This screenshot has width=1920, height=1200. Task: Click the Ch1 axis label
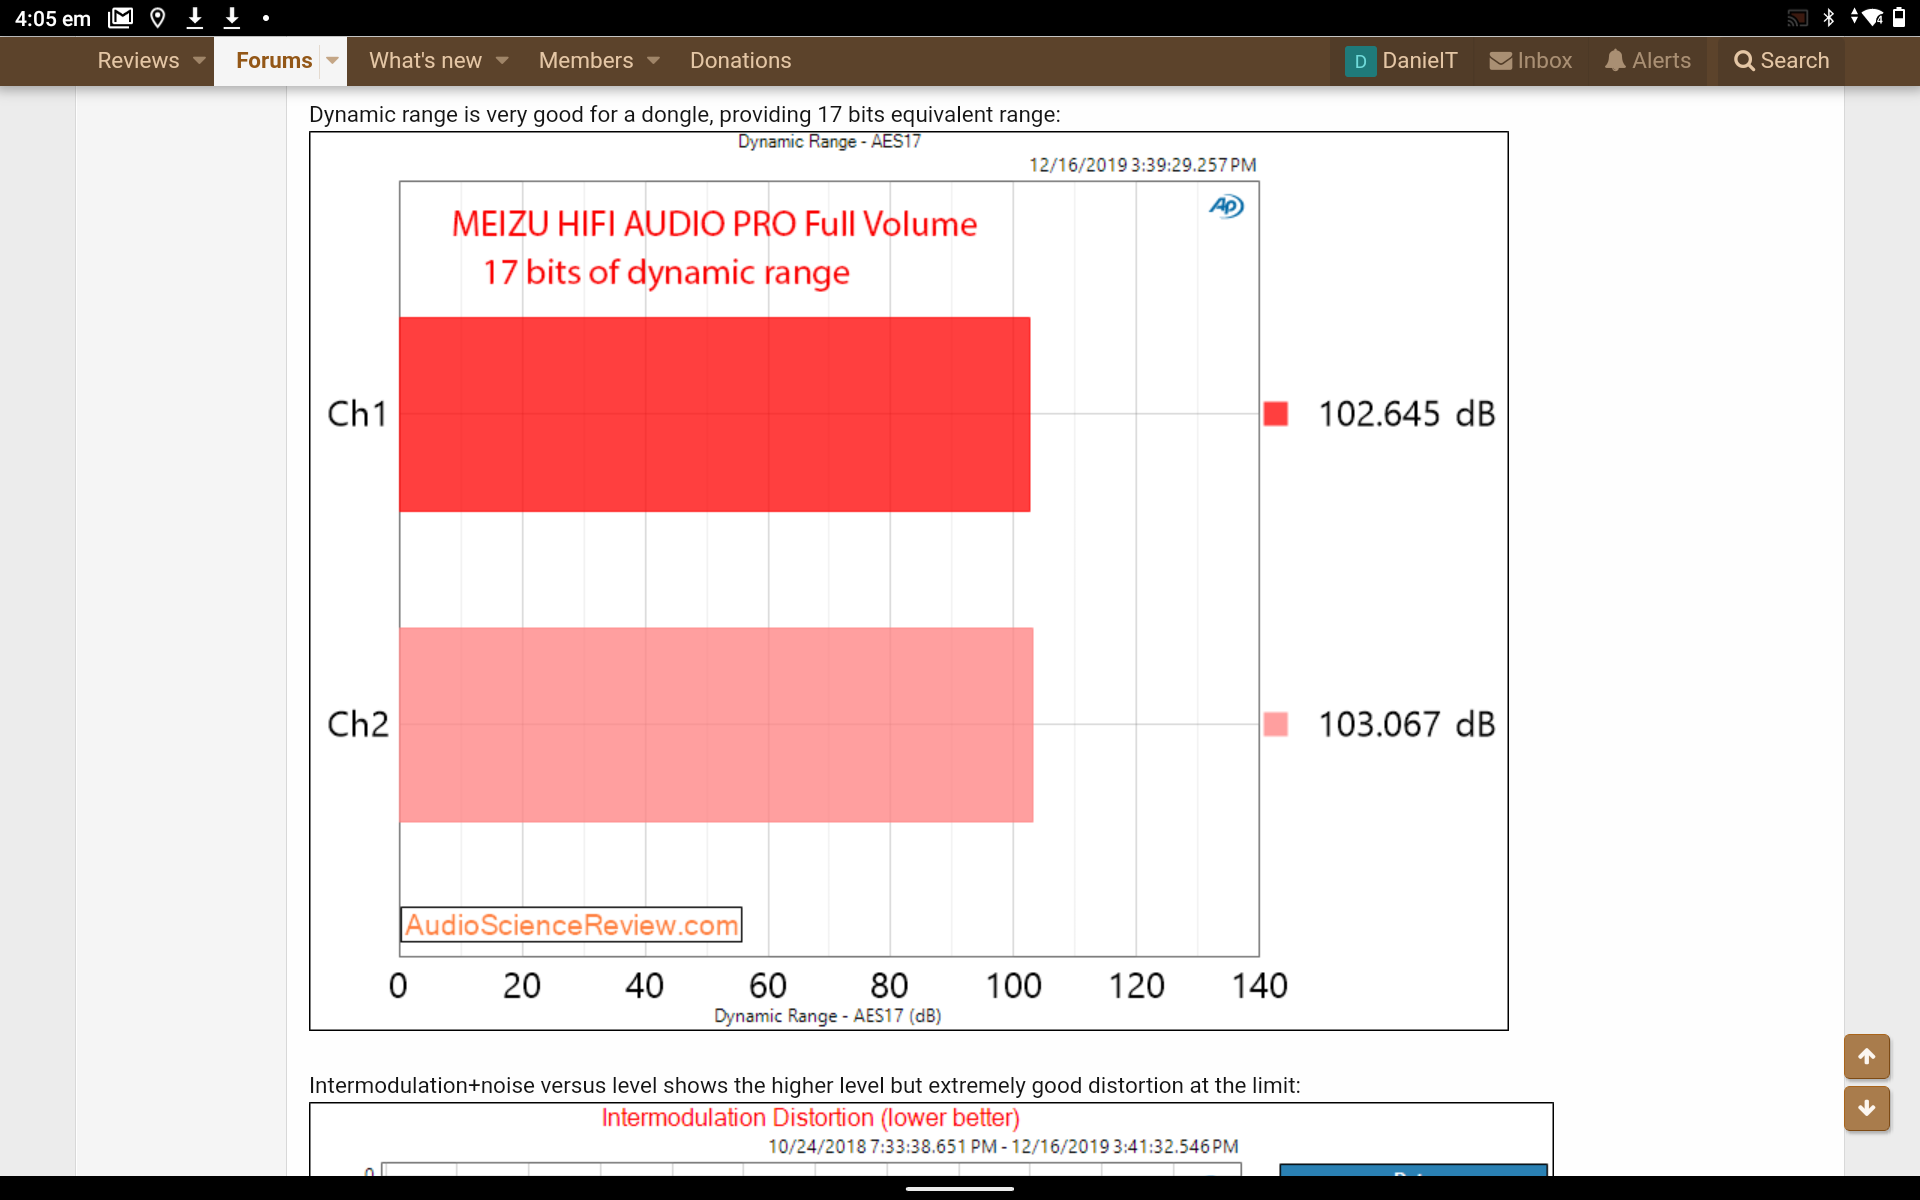coord(357,414)
